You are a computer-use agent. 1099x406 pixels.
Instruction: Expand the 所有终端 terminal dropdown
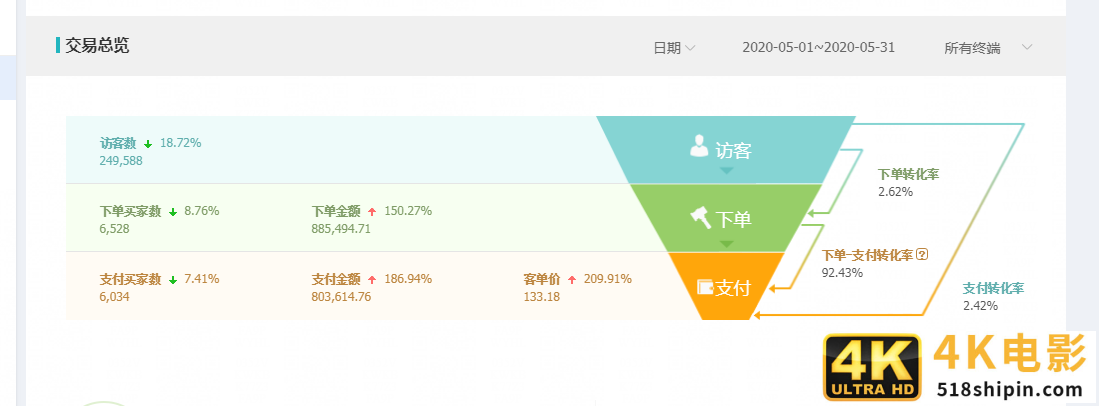(988, 48)
